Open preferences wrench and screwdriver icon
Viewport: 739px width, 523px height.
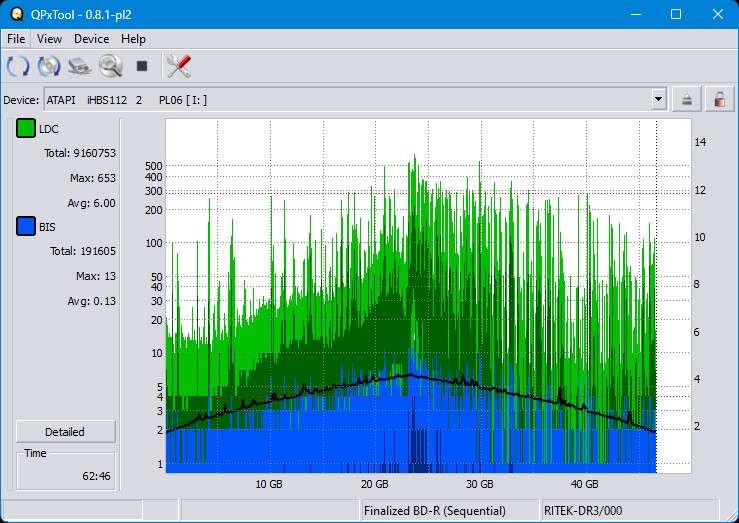tap(179, 67)
